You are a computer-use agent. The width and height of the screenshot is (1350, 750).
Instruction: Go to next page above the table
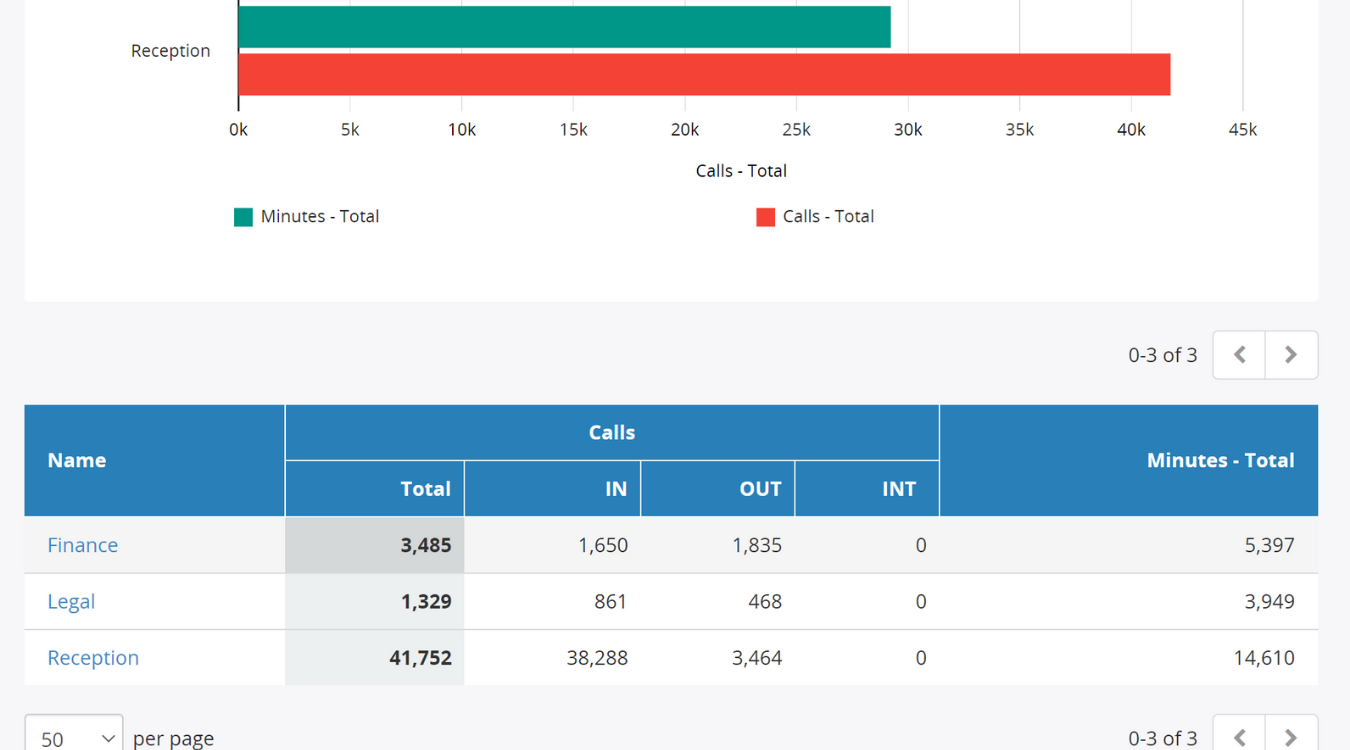(1291, 355)
